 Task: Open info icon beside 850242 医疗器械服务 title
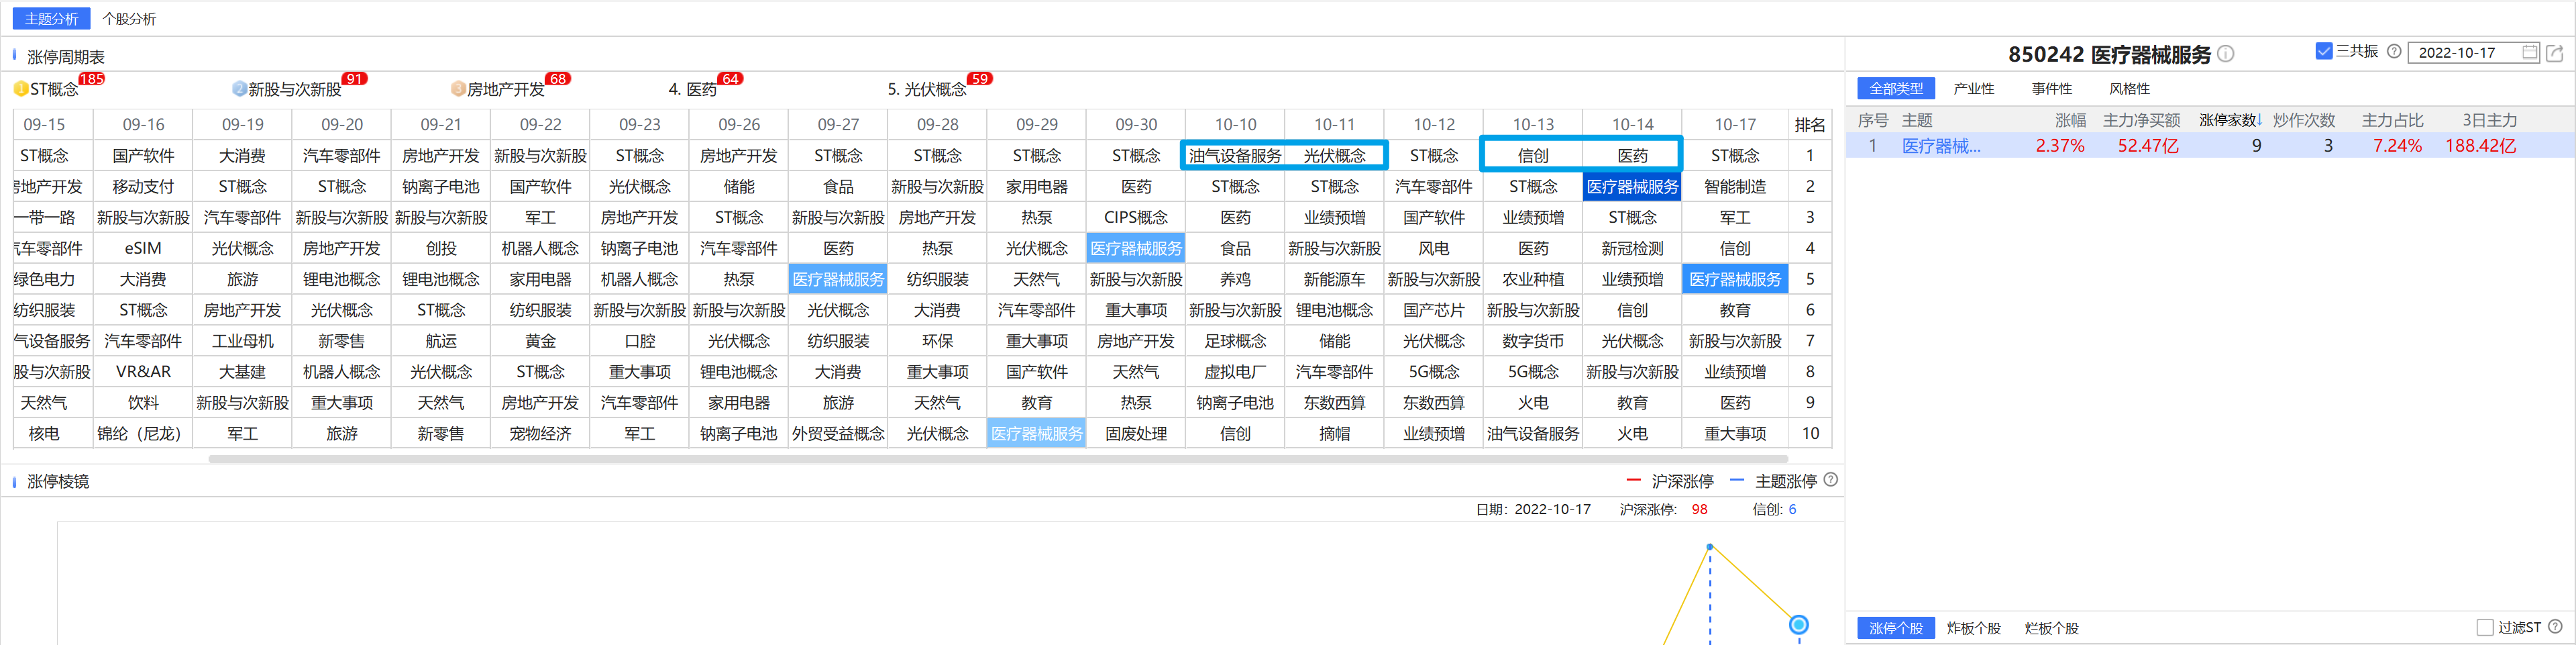point(2226,54)
